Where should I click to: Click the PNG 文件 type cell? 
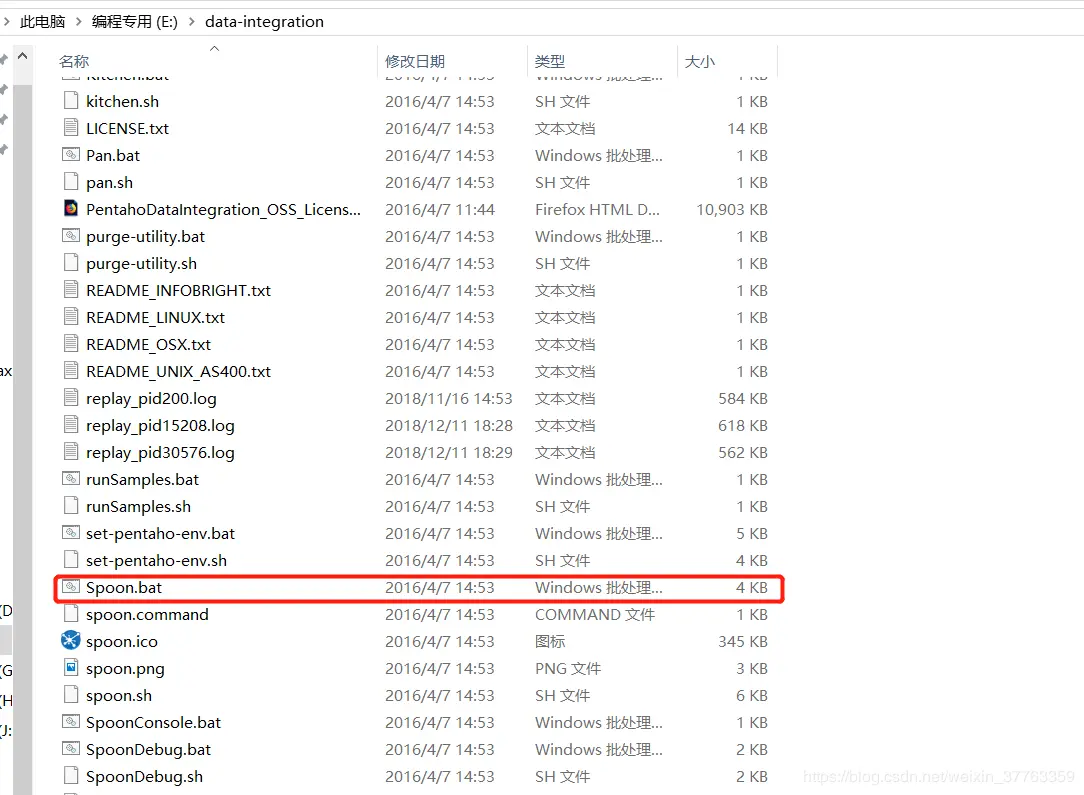pyautogui.click(x=568, y=668)
